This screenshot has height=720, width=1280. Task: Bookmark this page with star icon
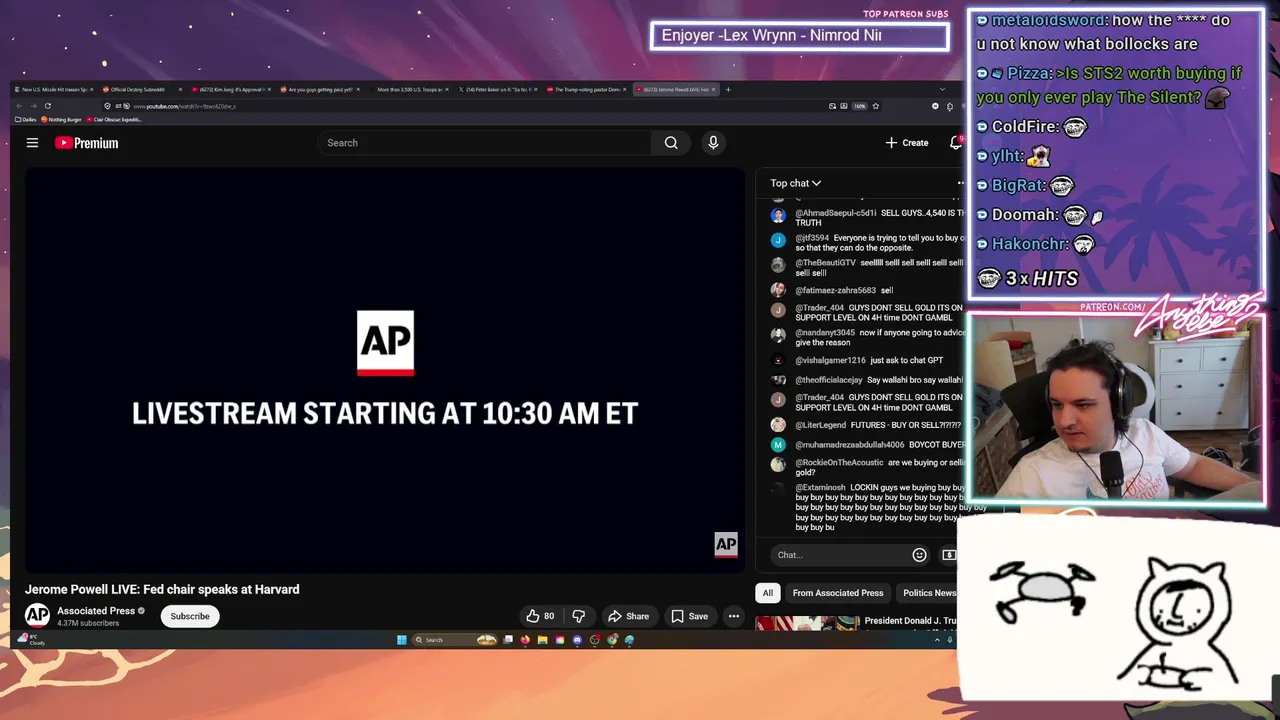tap(876, 106)
